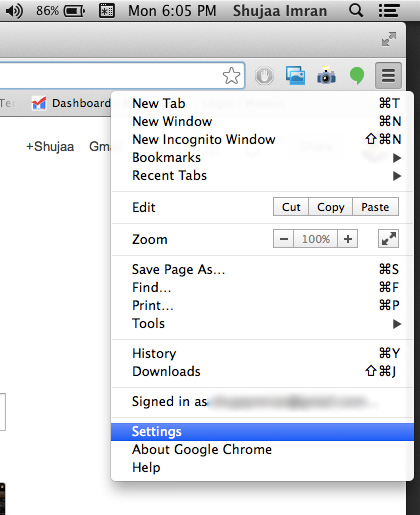Click the Paste button in Edit row
The image size is (420, 515).
(375, 207)
